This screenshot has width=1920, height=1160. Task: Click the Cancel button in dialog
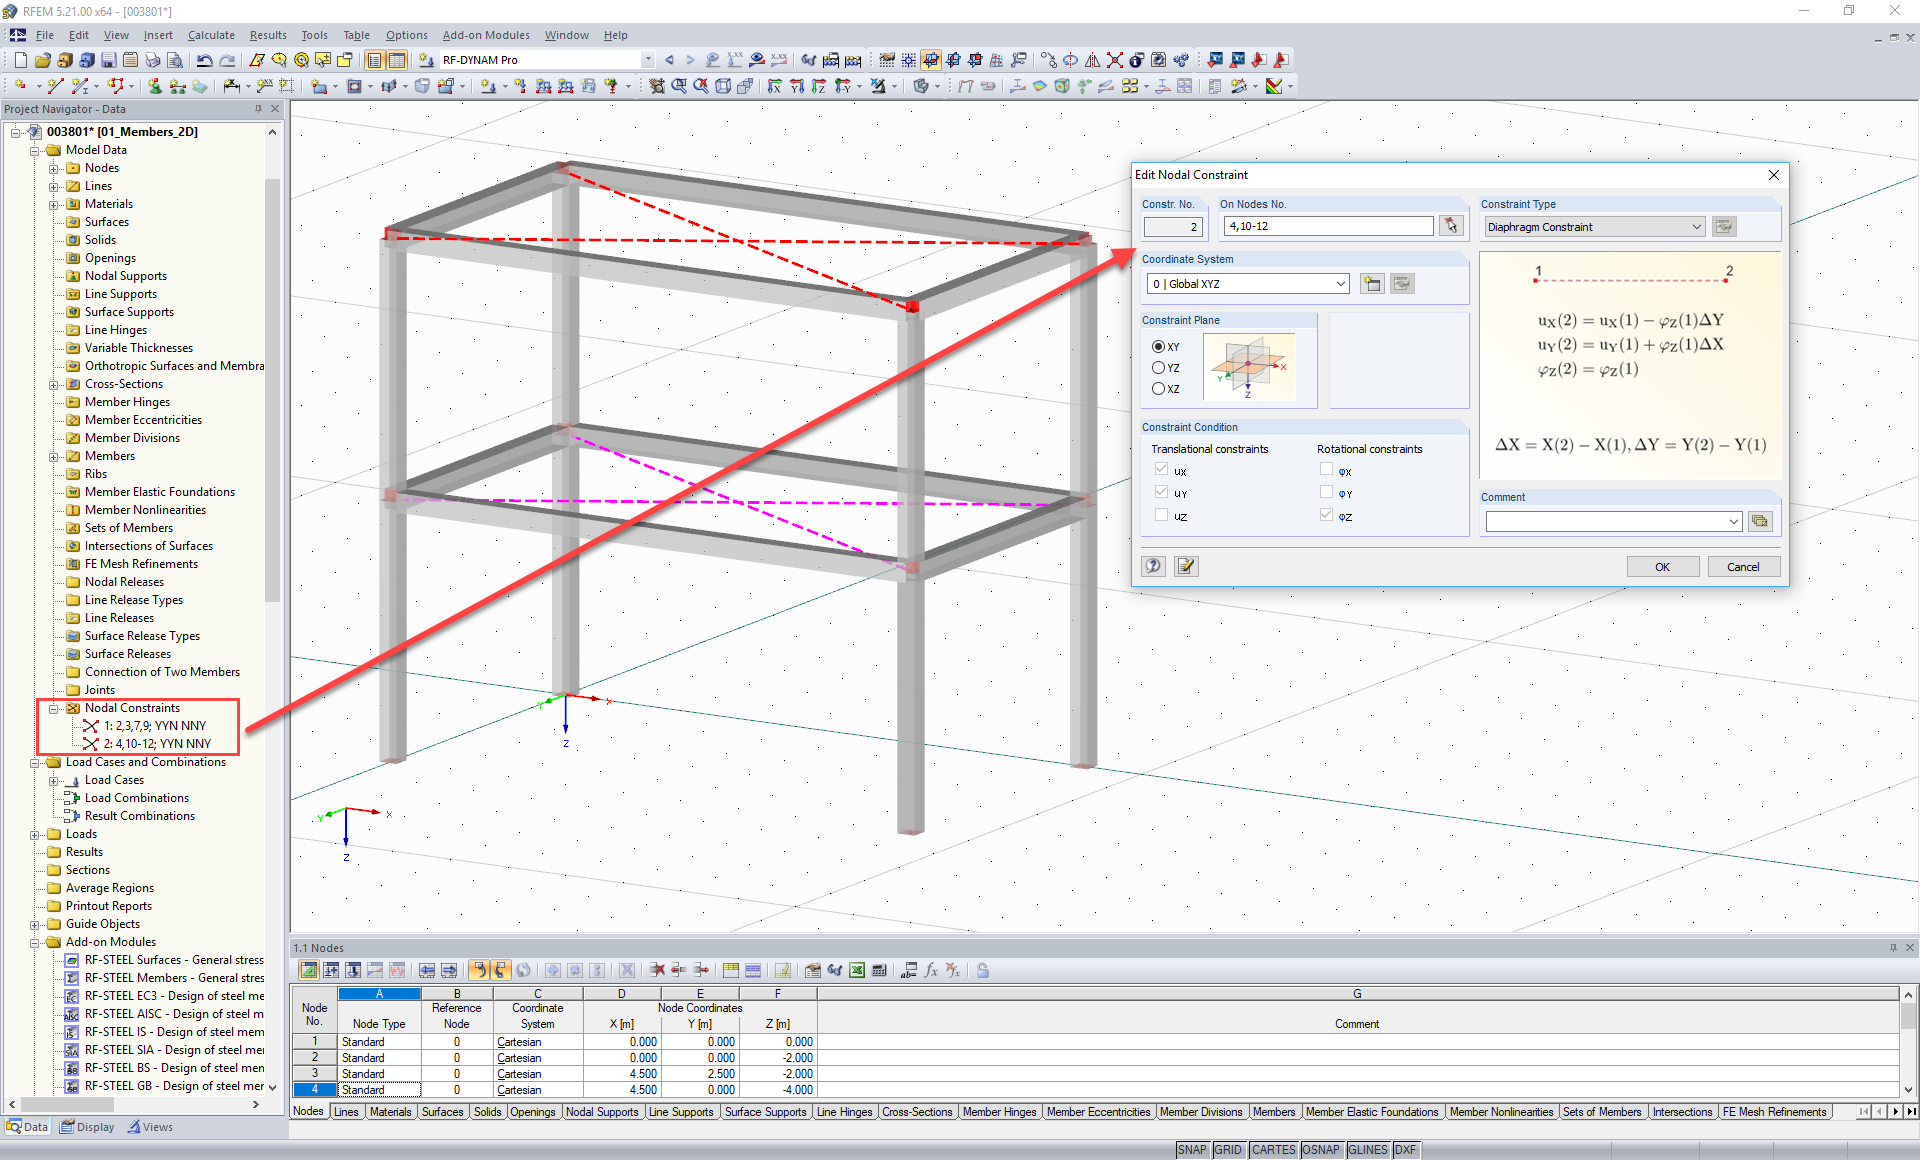pyautogui.click(x=1739, y=566)
